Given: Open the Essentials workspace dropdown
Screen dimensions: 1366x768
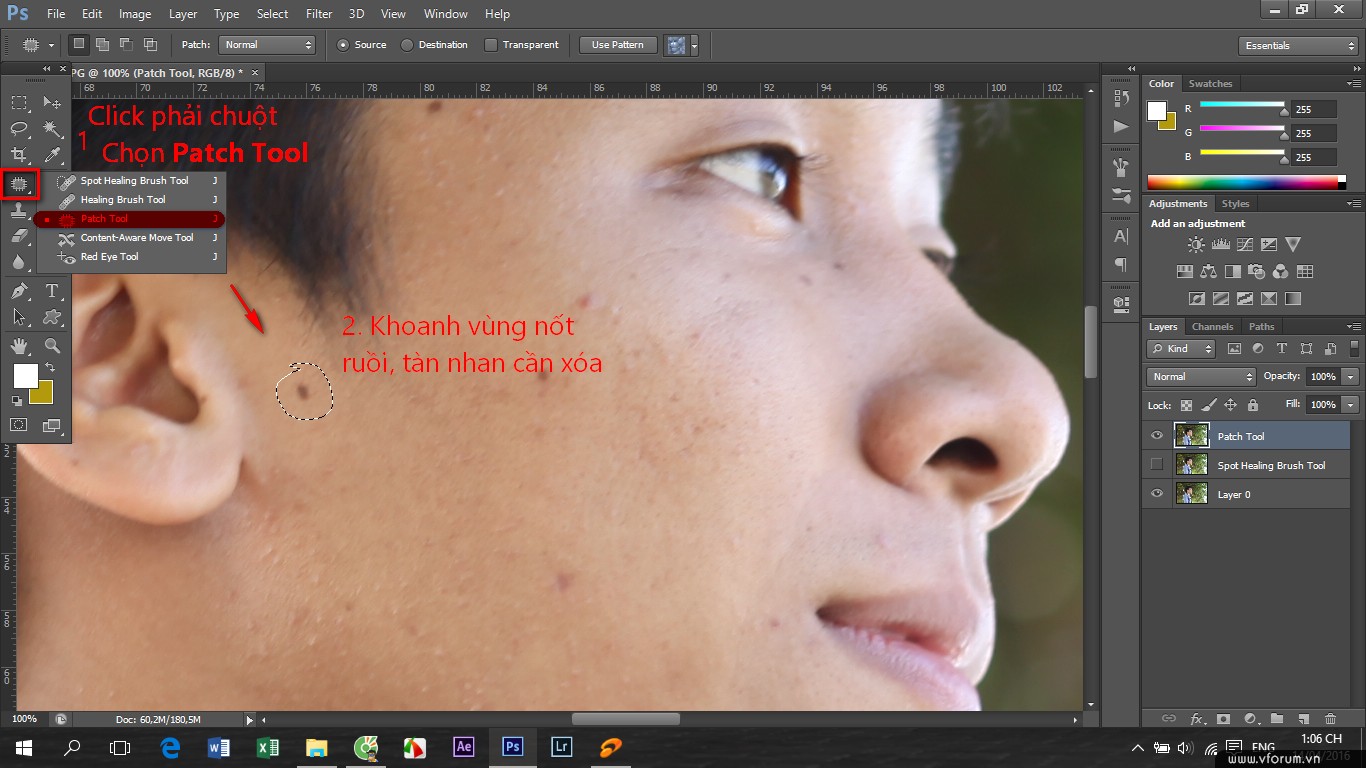Looking at the screenshot, I should (1298, 46).
